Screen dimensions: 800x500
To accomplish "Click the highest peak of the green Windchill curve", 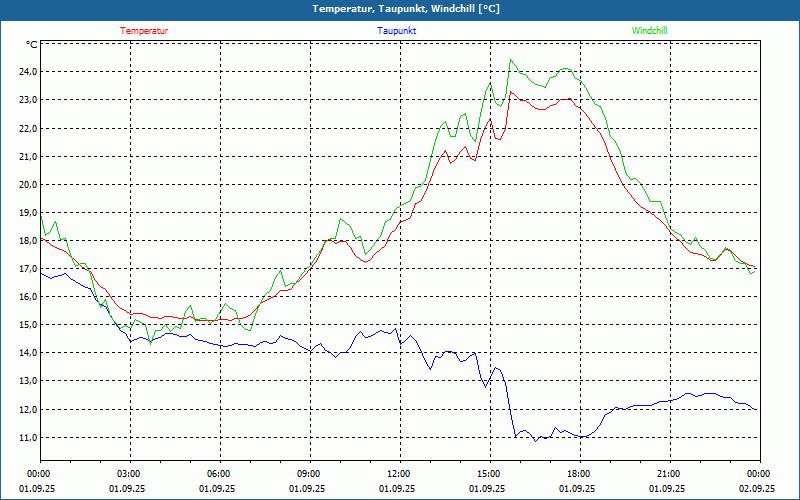I will [511, 60].
